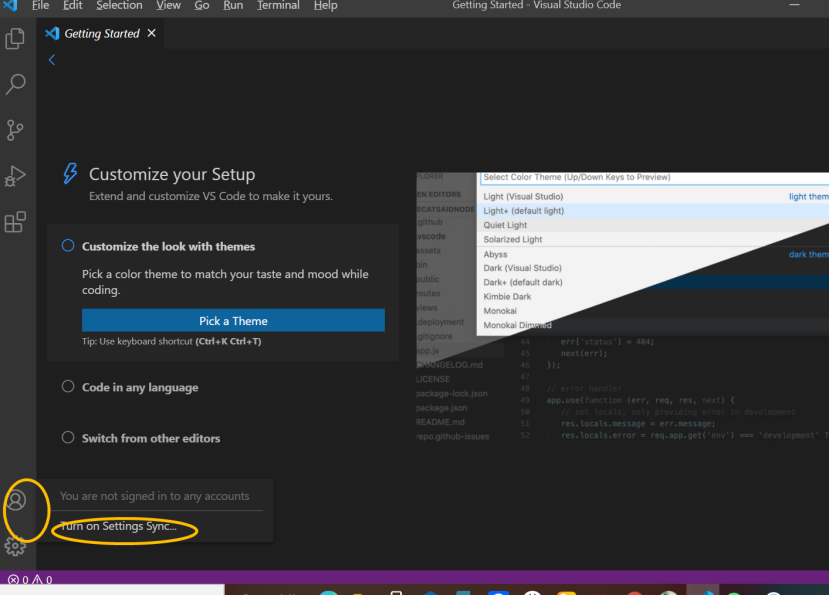Mark the 'Code in any language' step circle
Screen dimensions: 830x596
(x=68, y=386)
